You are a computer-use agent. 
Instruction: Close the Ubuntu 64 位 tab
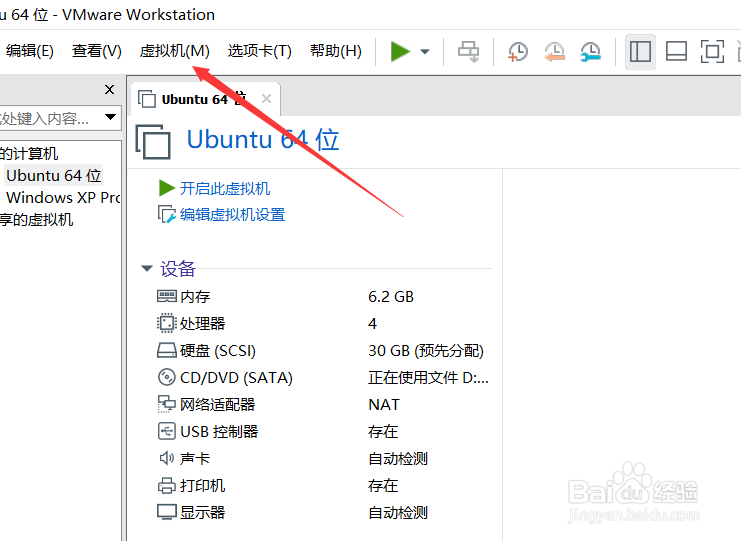click(x=267, y=99)
